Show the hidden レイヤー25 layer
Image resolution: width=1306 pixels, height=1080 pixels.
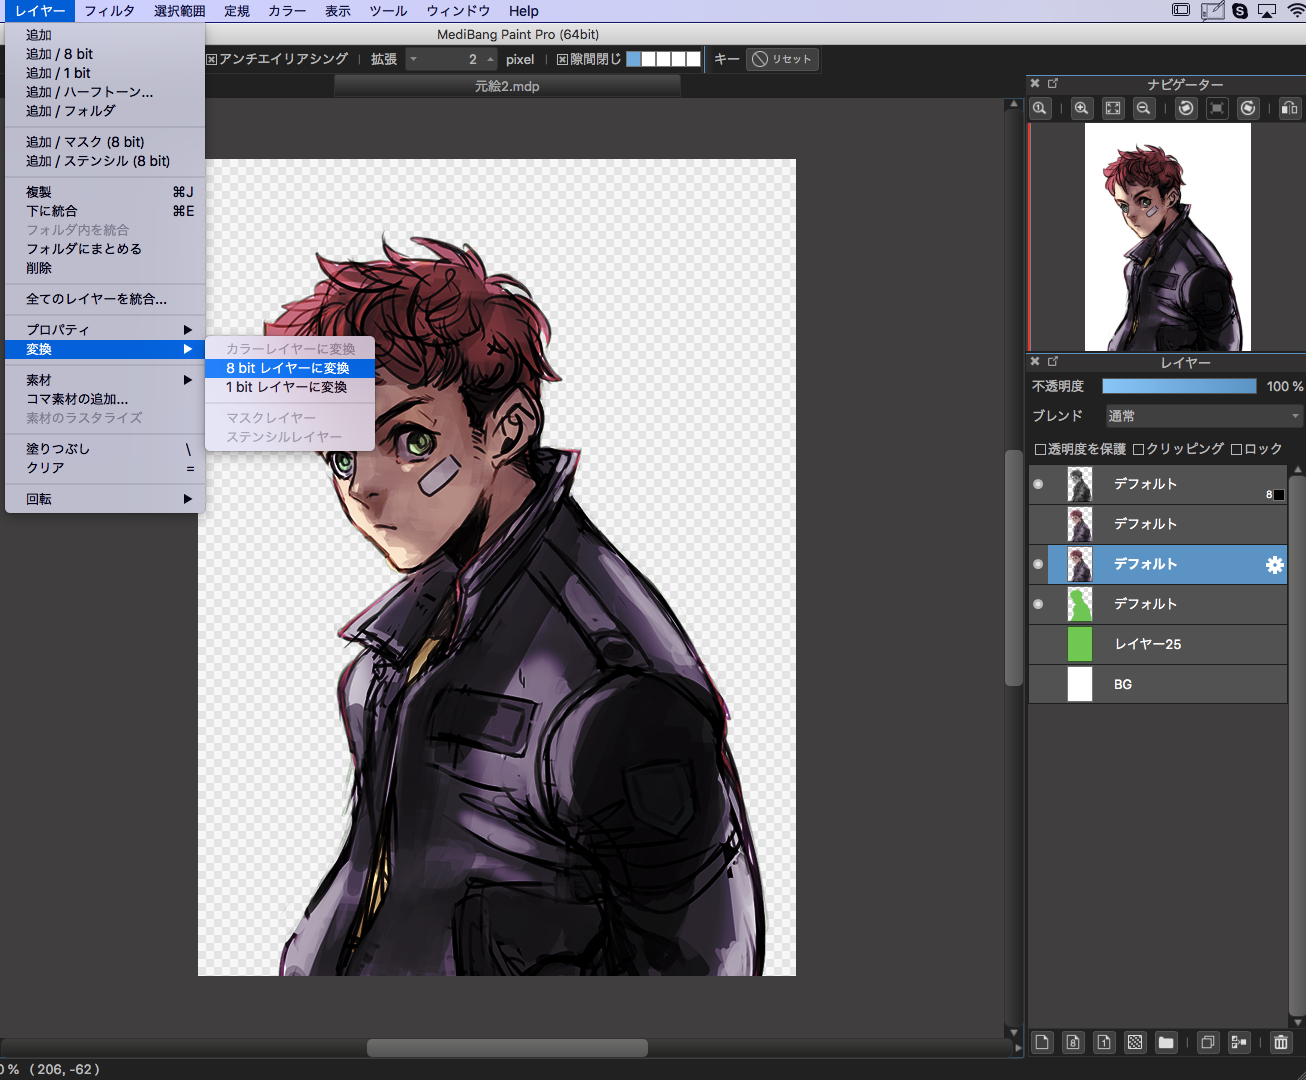coord(1038,645)
